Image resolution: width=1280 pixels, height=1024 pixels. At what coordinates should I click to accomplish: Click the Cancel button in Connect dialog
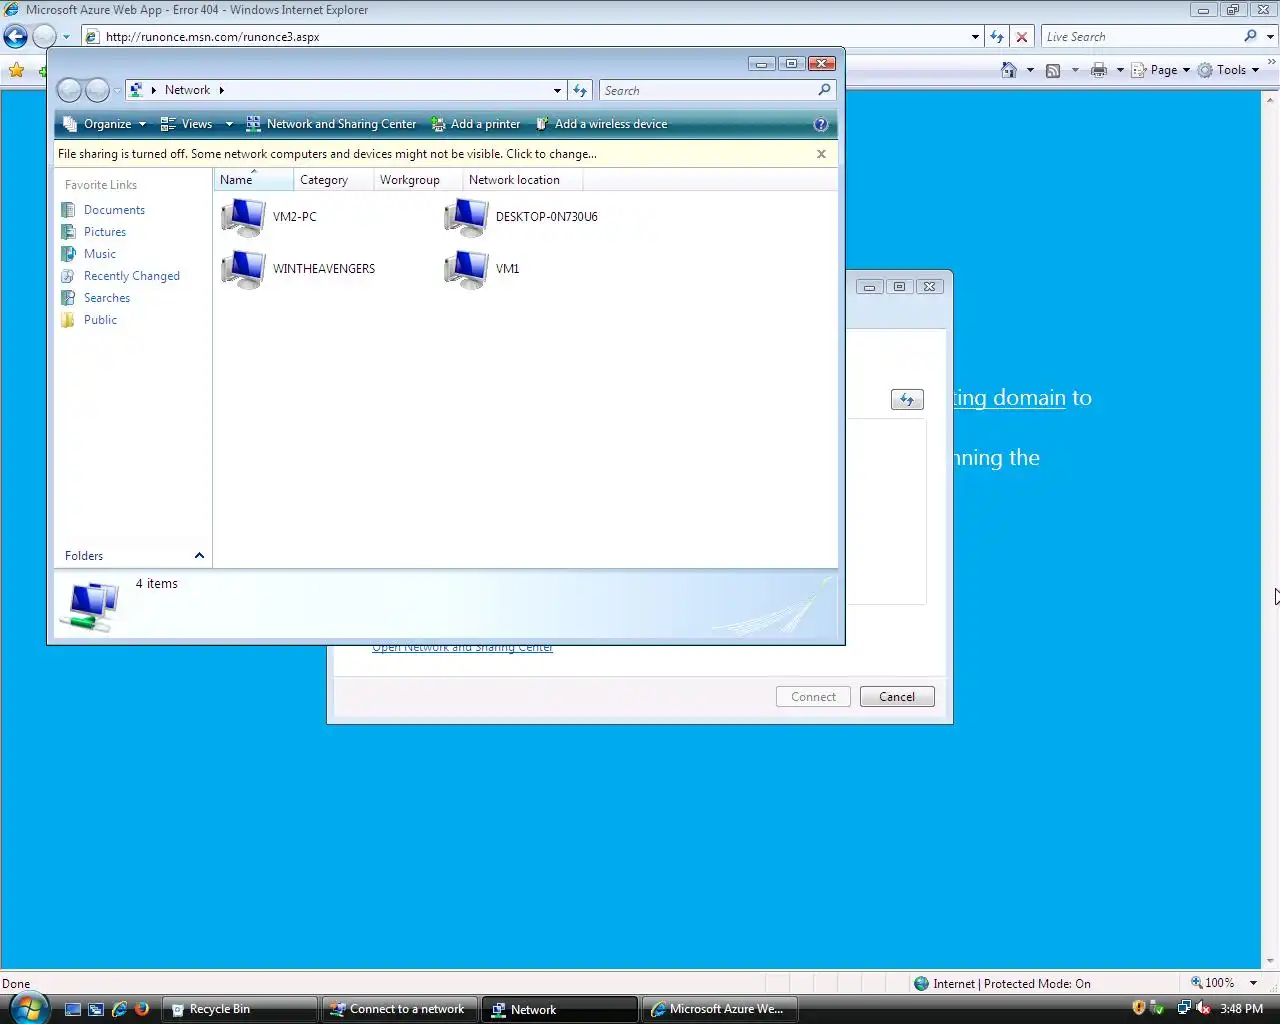click(x=897, y=697)
